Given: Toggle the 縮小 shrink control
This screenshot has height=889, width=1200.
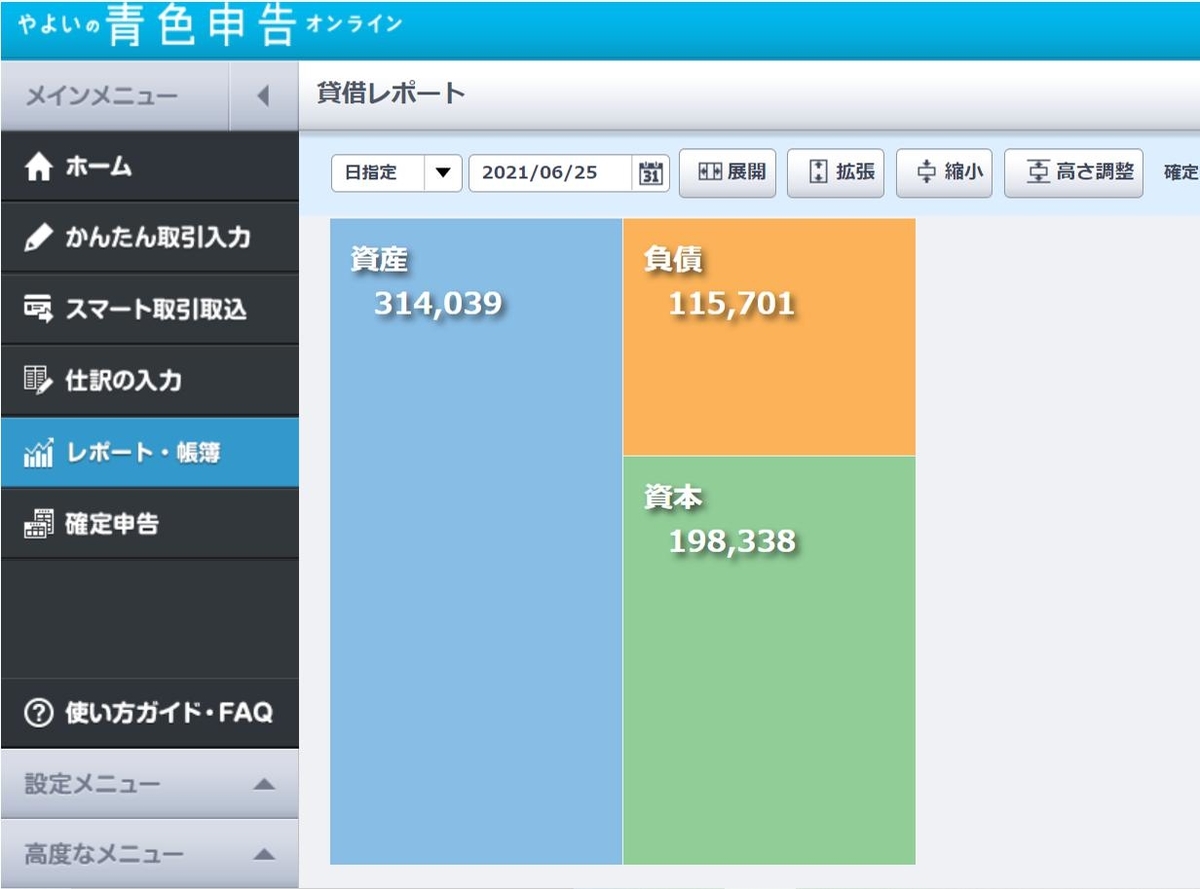Looking at the screenshot, I should point(943,172).
